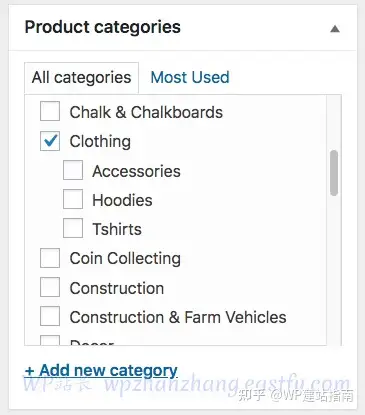Tick the Hoodies subcategory checkbox

[x=73, y=199]
